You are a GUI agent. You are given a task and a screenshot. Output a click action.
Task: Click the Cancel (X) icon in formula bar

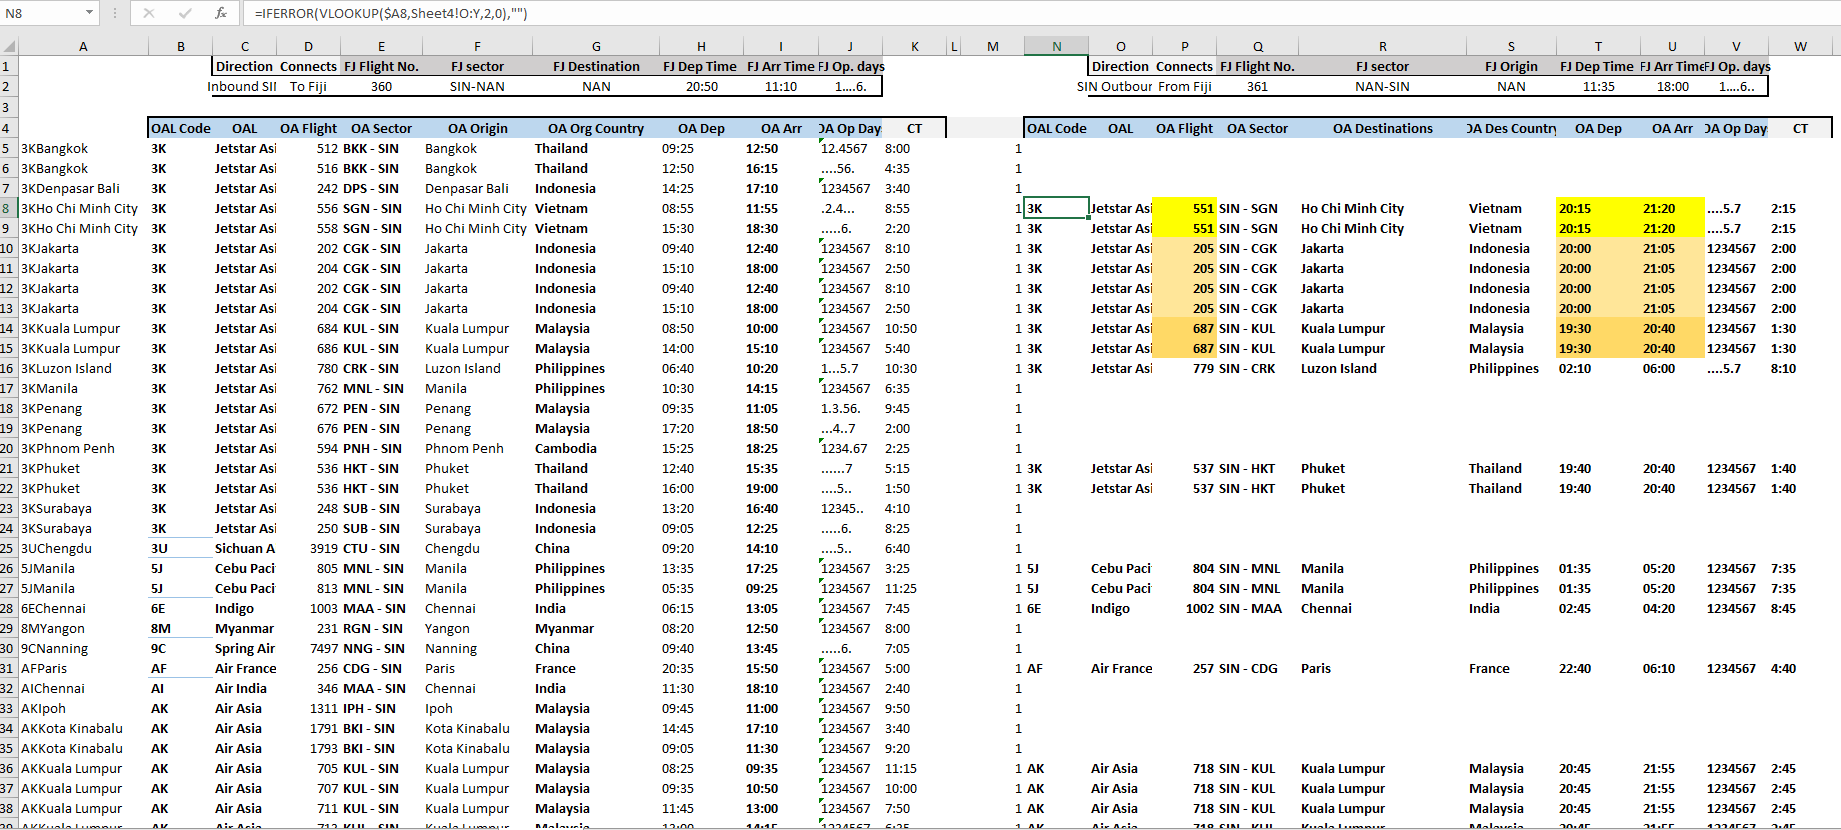click(149, 13)
